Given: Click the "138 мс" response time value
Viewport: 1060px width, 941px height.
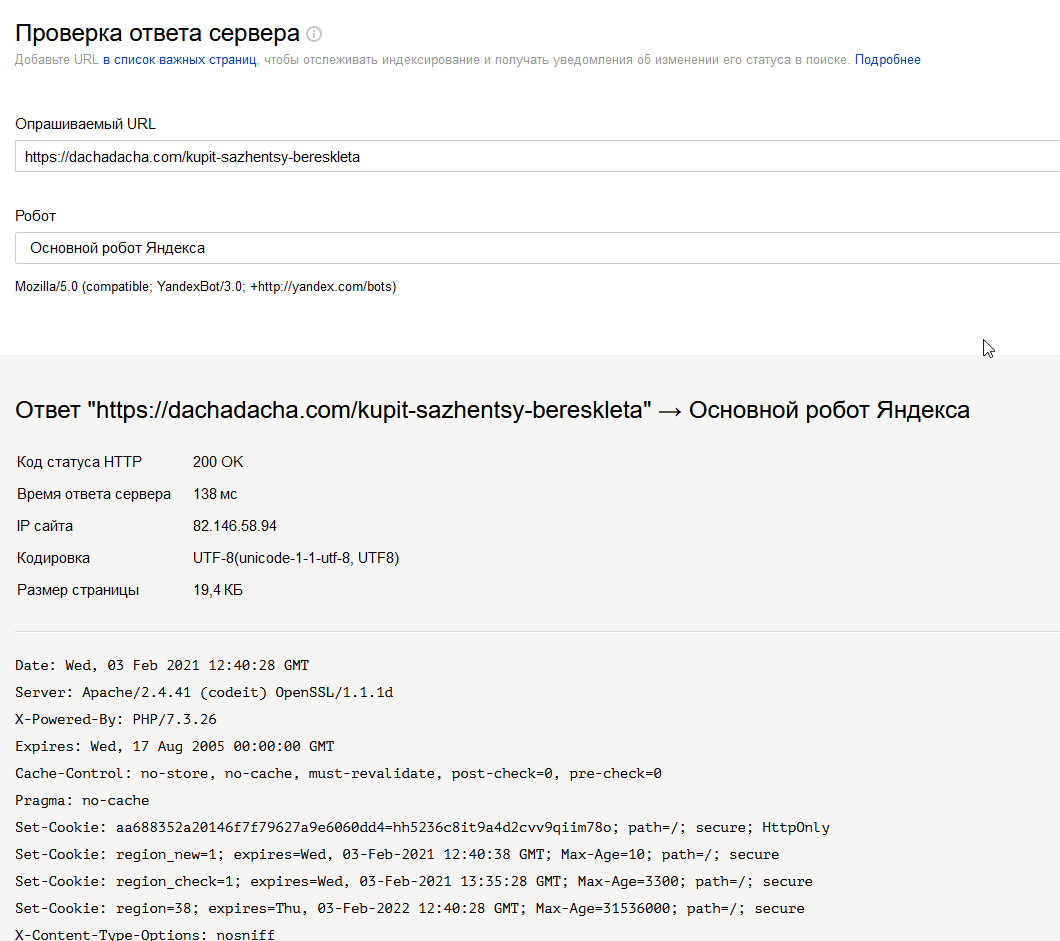Looking at the screenshot, I should (215, 494).
